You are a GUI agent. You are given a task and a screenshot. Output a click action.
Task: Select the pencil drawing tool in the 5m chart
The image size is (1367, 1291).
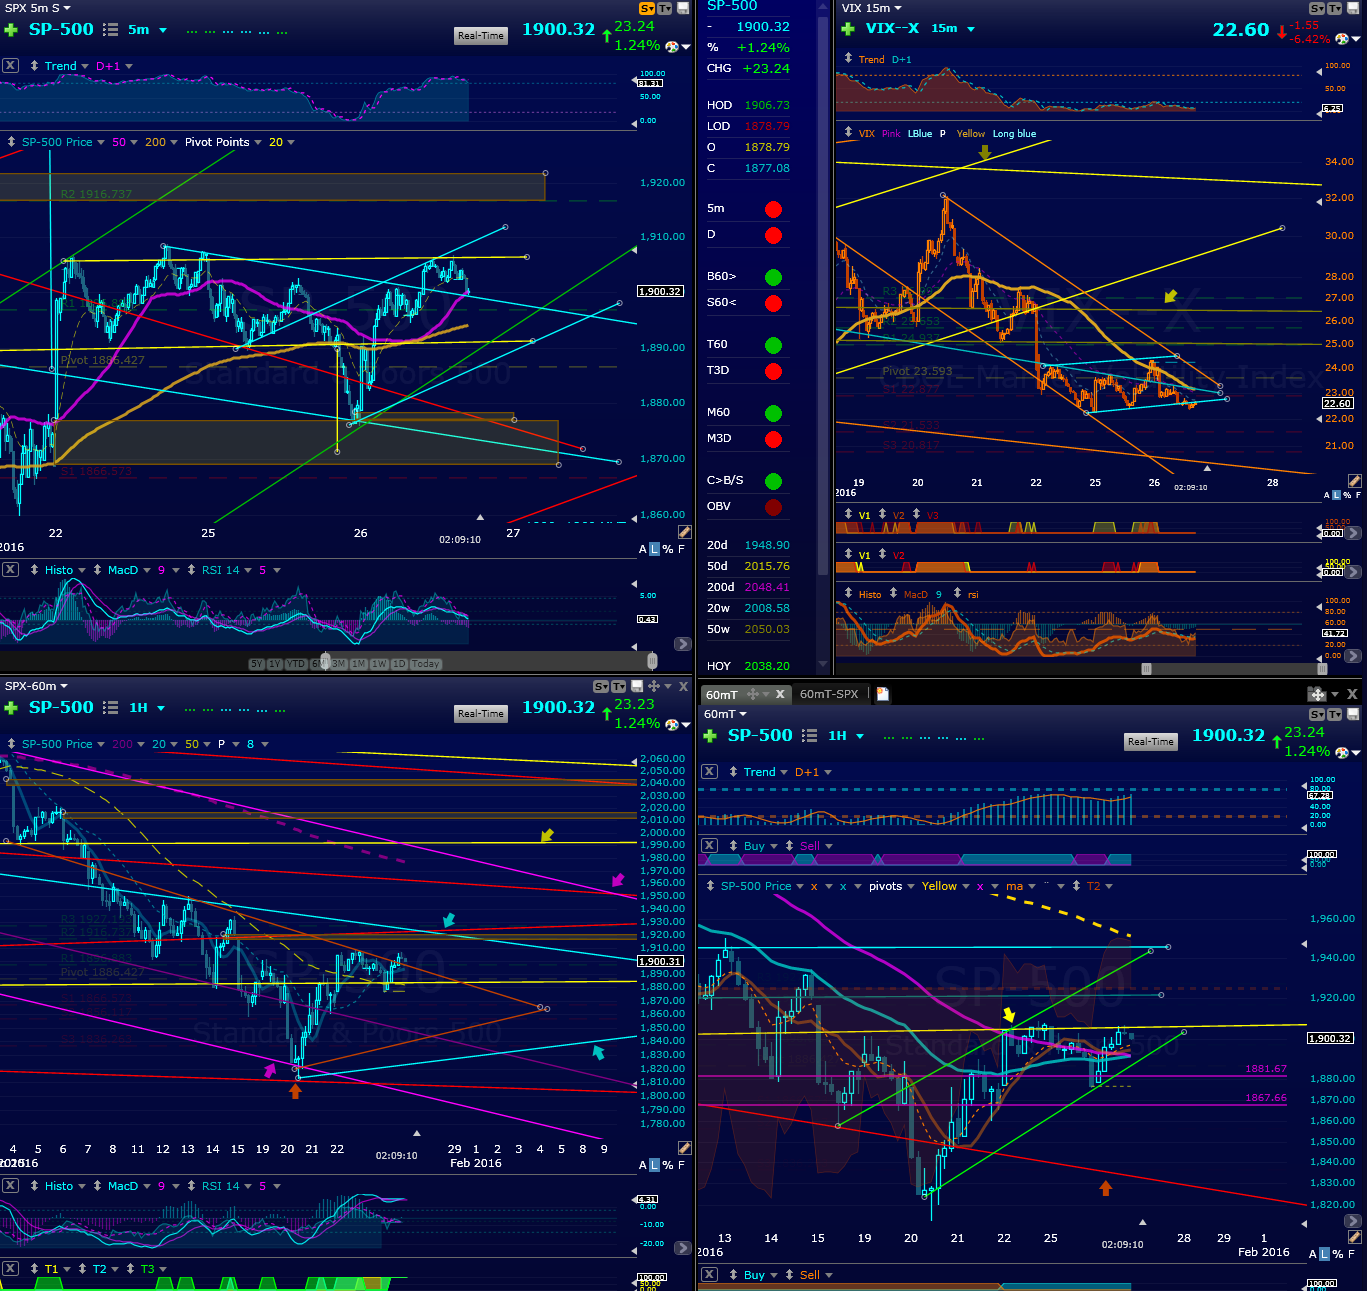tap(684, 532)
